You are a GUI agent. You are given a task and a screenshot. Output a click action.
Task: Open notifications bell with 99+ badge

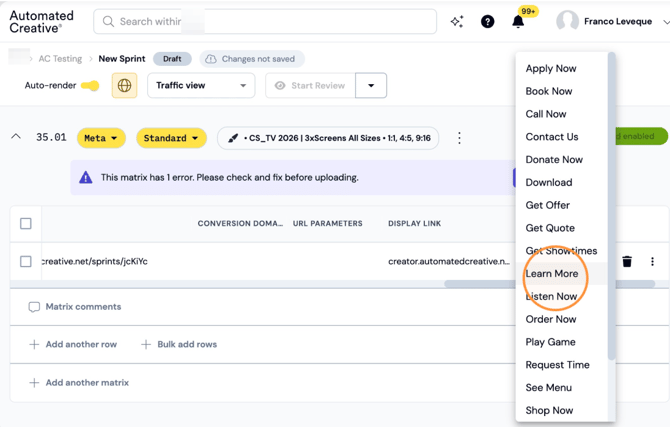518,21
